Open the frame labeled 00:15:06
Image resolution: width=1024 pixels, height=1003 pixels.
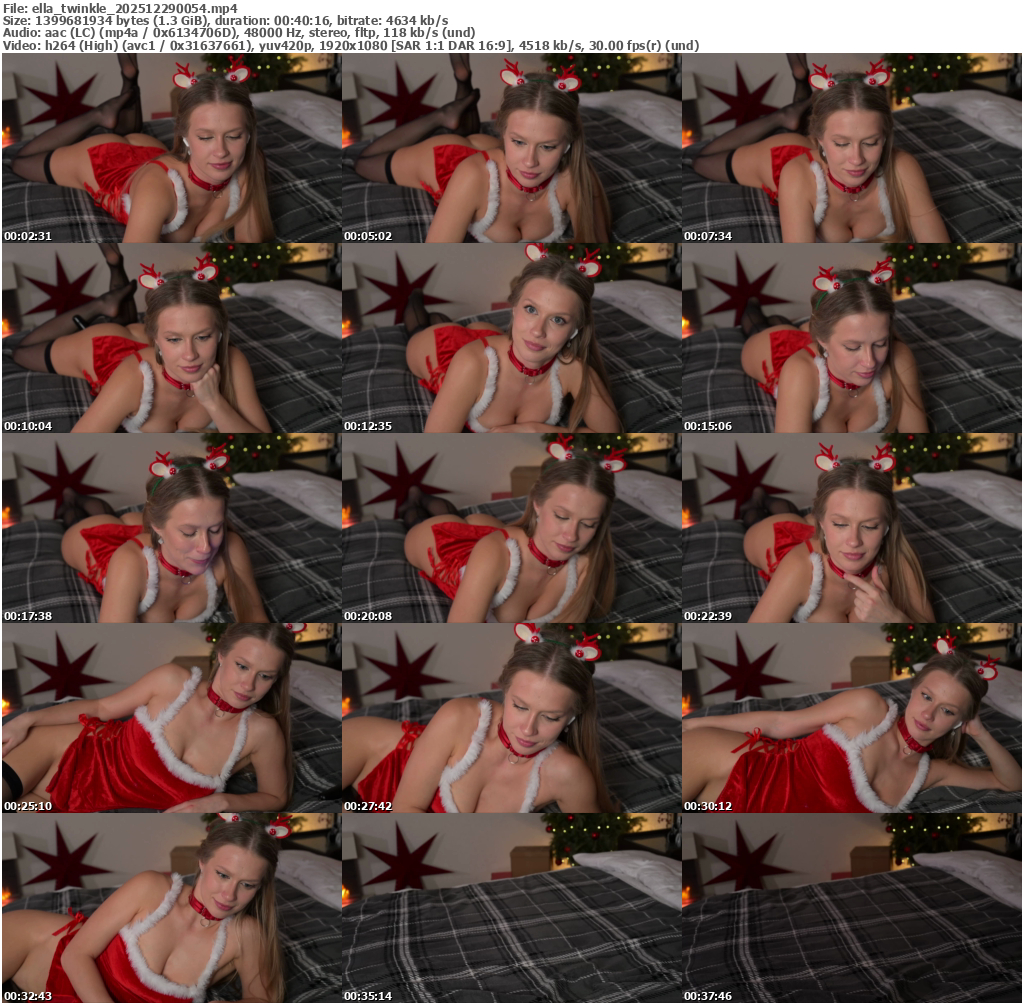851,338
